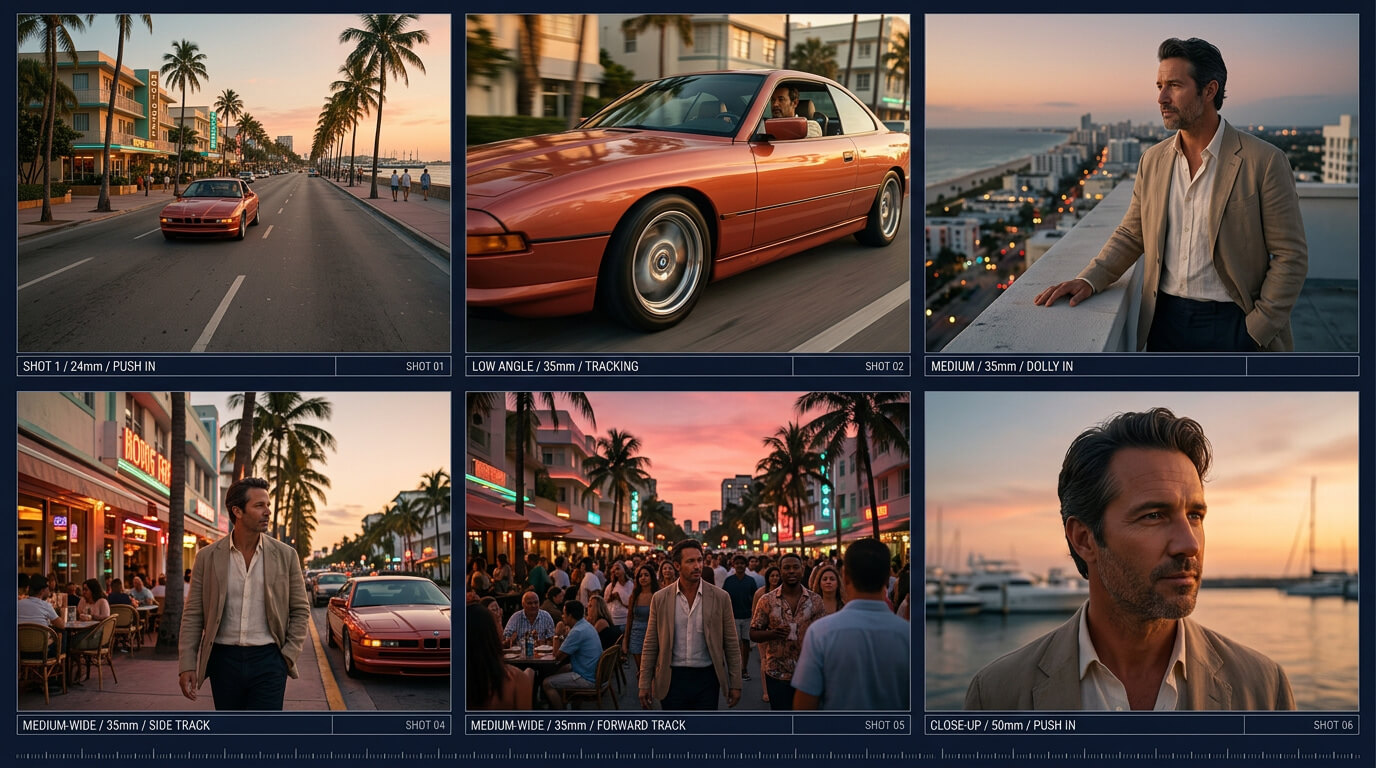
Task: Select the marina close-up portrait thumbnail
Action: 1142,551
